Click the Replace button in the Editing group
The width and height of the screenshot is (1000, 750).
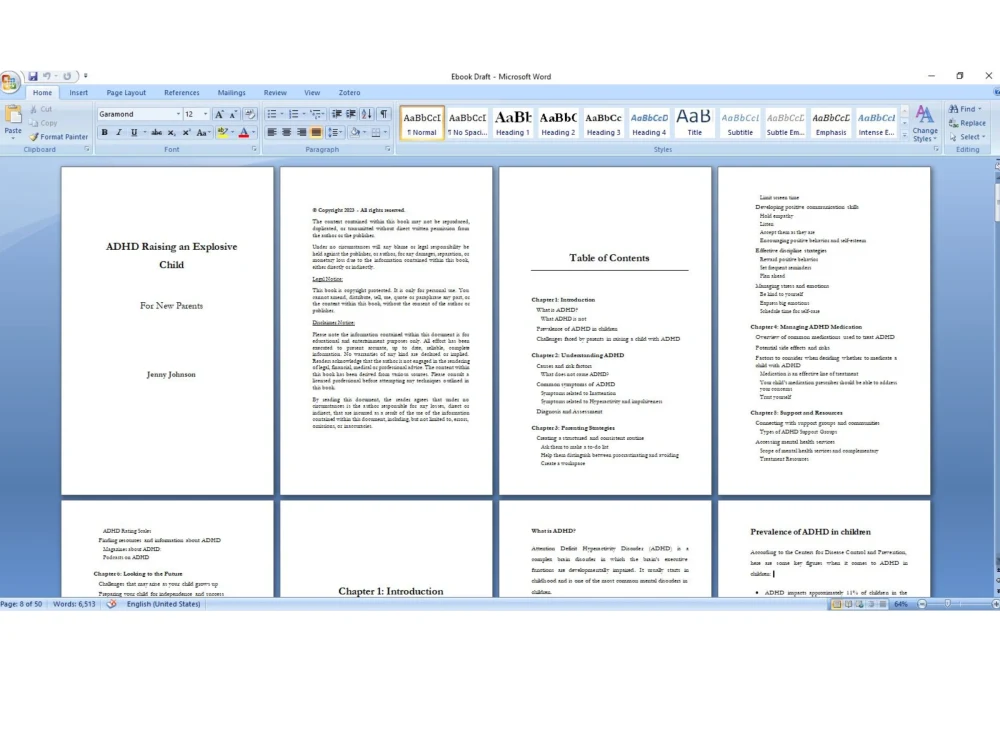(966, 122)
